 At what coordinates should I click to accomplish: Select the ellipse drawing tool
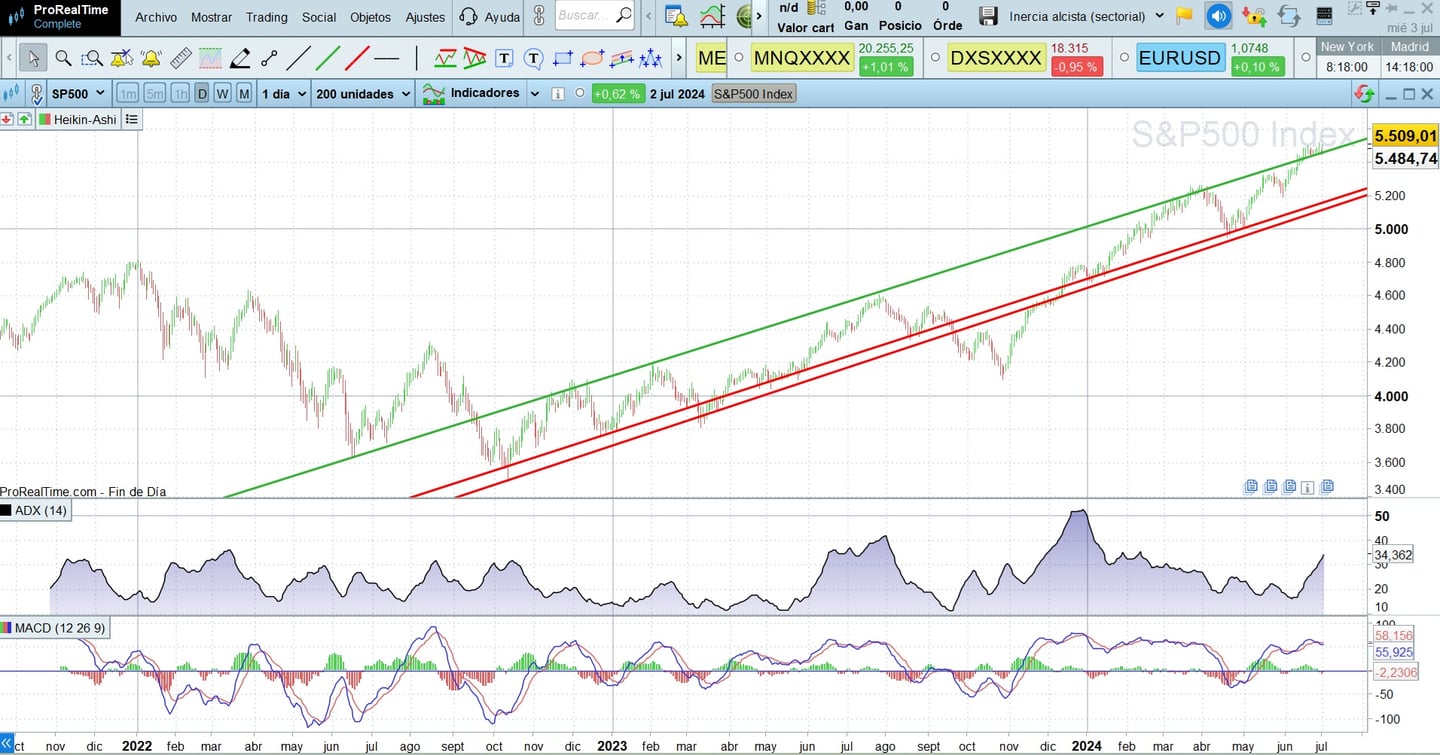(592, 58)
